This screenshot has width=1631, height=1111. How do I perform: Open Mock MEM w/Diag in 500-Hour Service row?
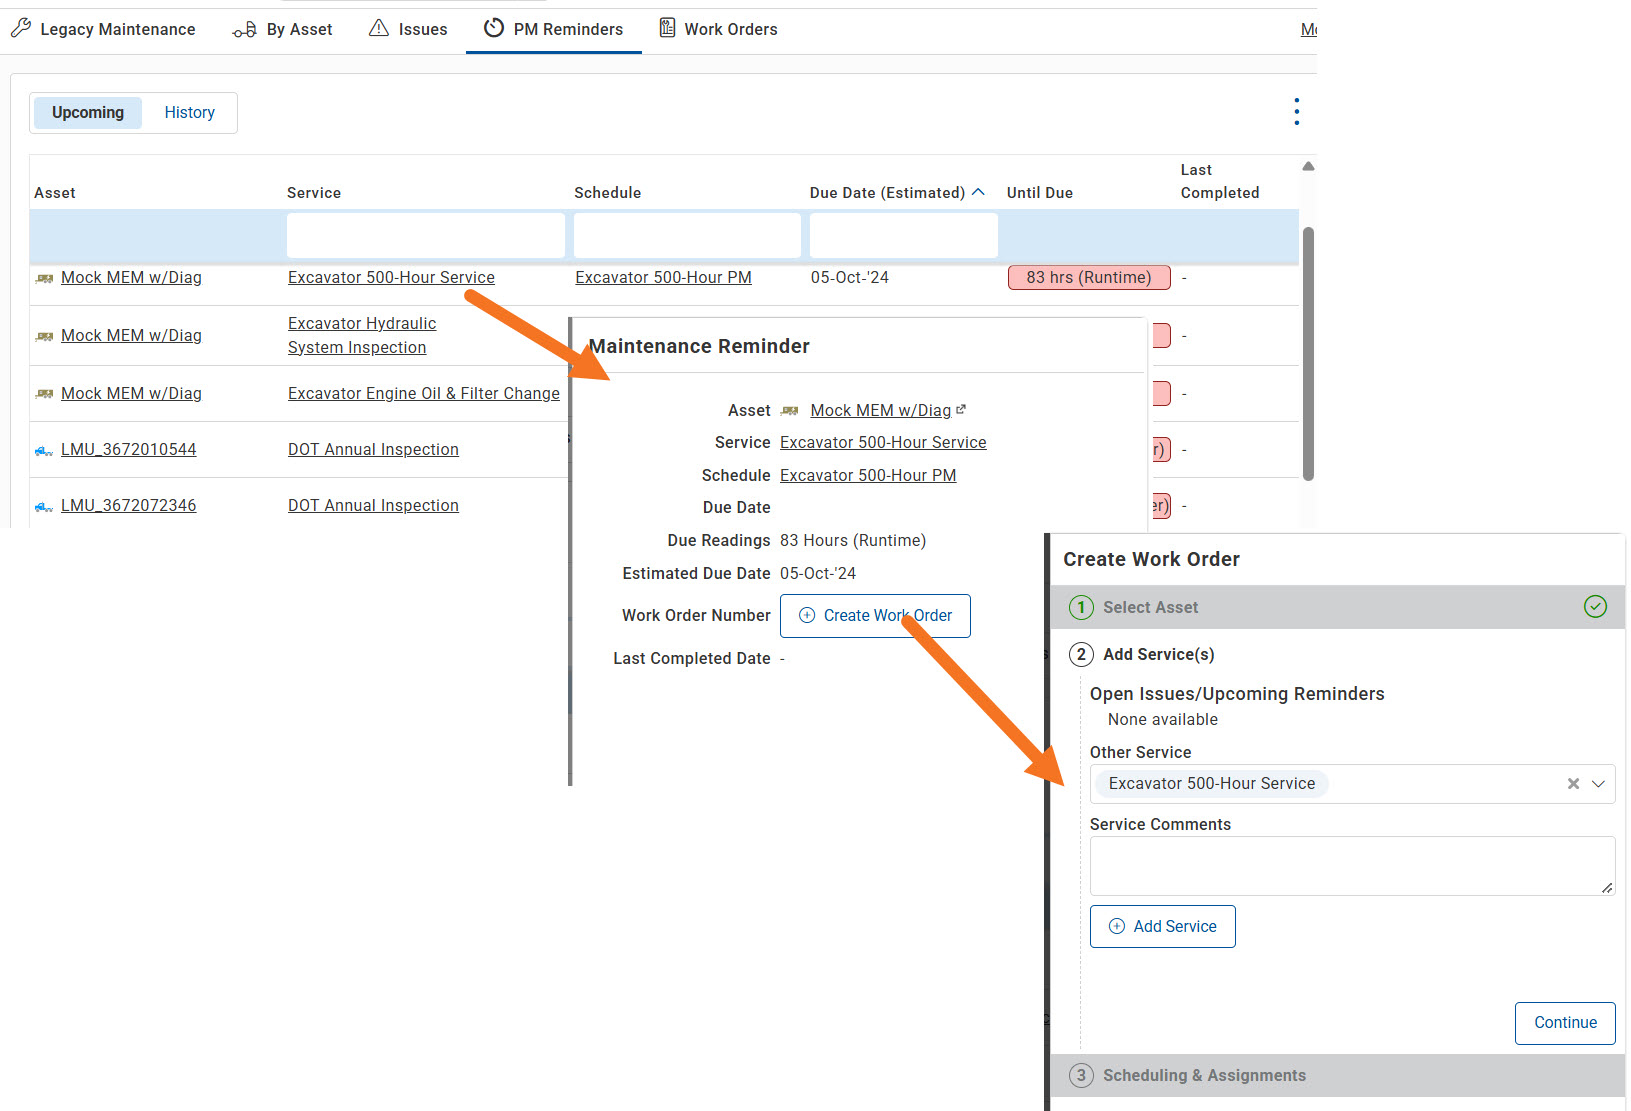point(131,278)
